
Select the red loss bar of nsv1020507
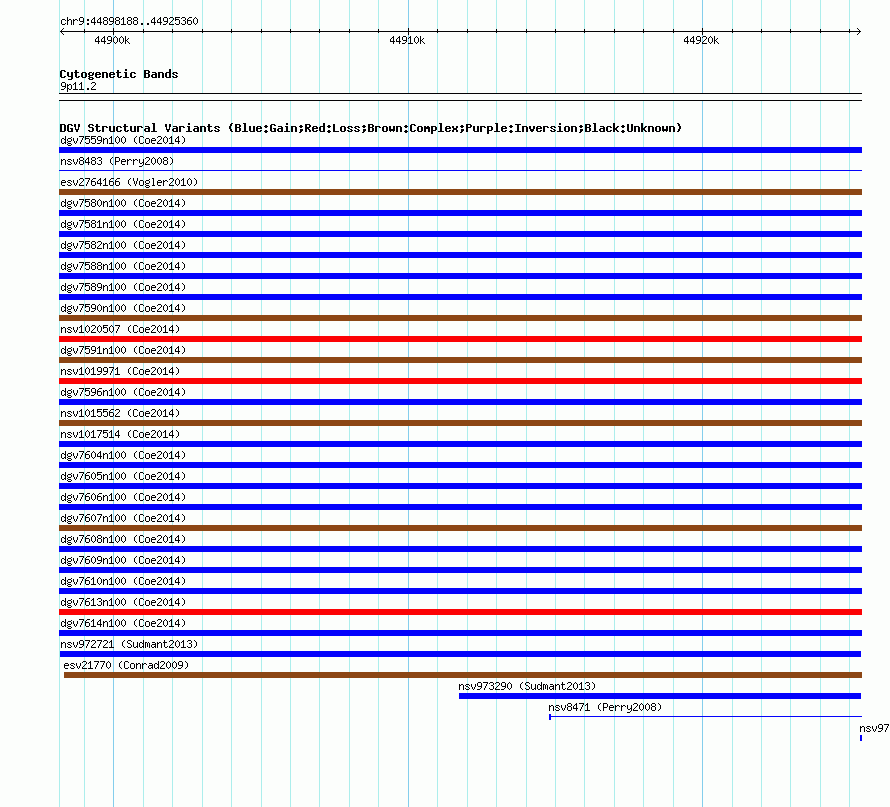tap(460, 339)
